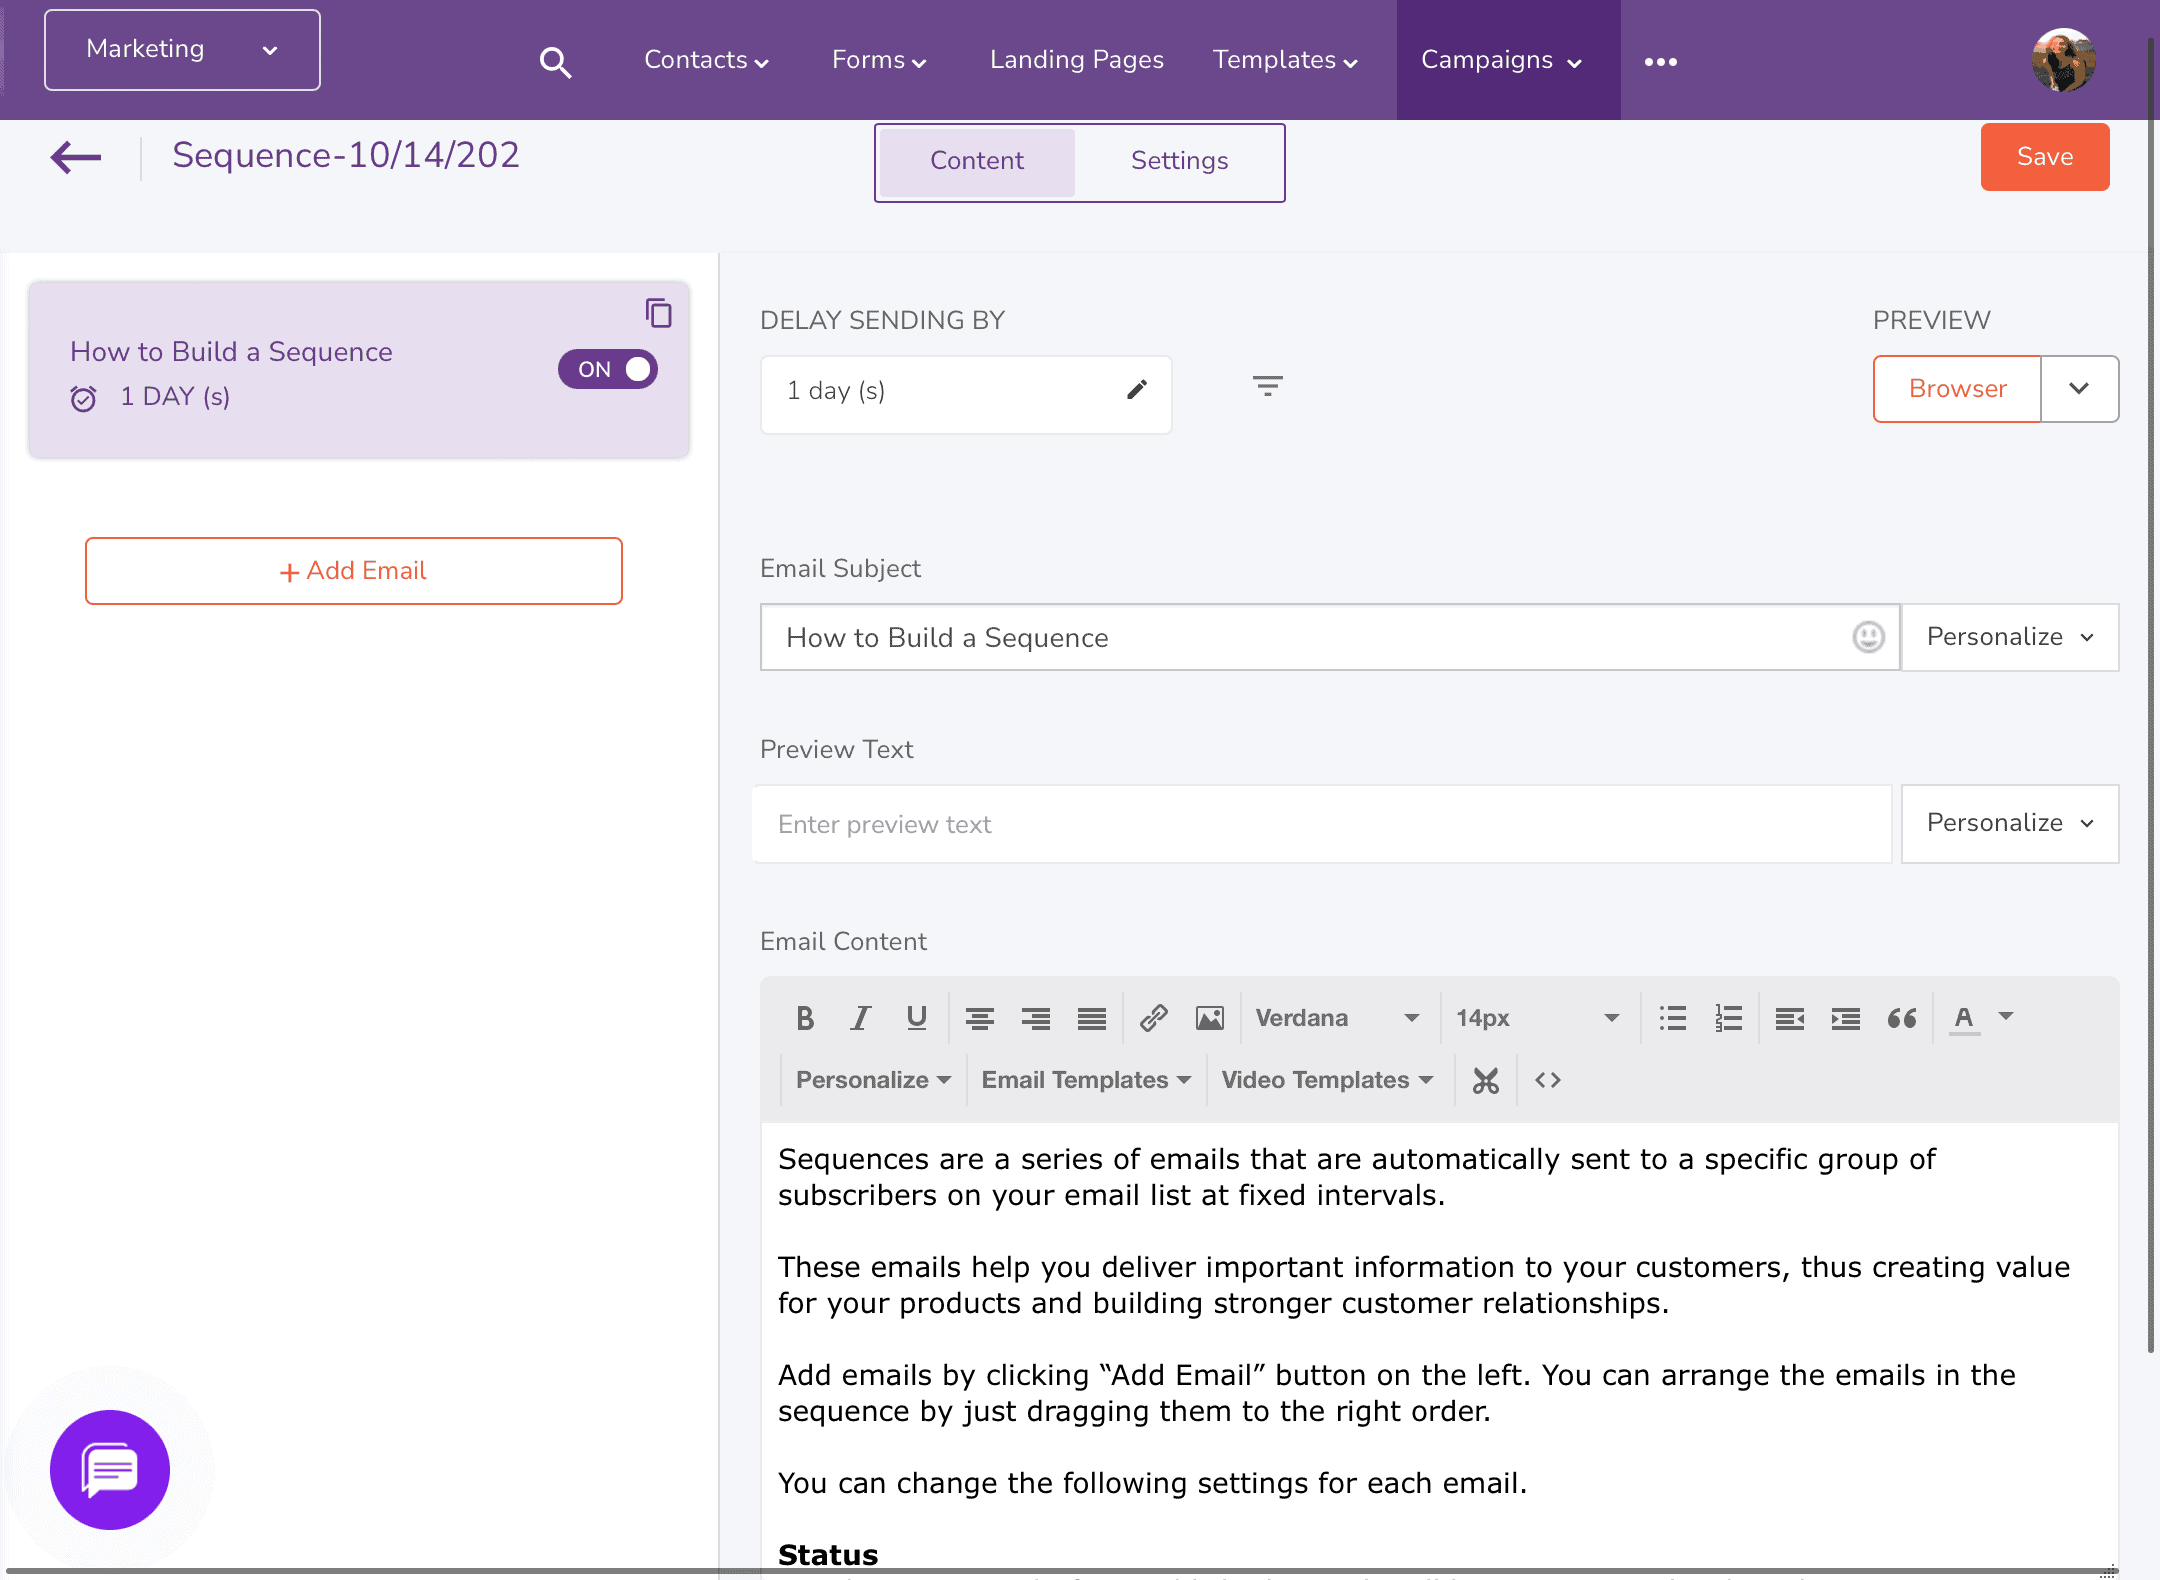Expand the Campaigns menu
This screenshot has width=2160, height=1580.
[1508, 60]
